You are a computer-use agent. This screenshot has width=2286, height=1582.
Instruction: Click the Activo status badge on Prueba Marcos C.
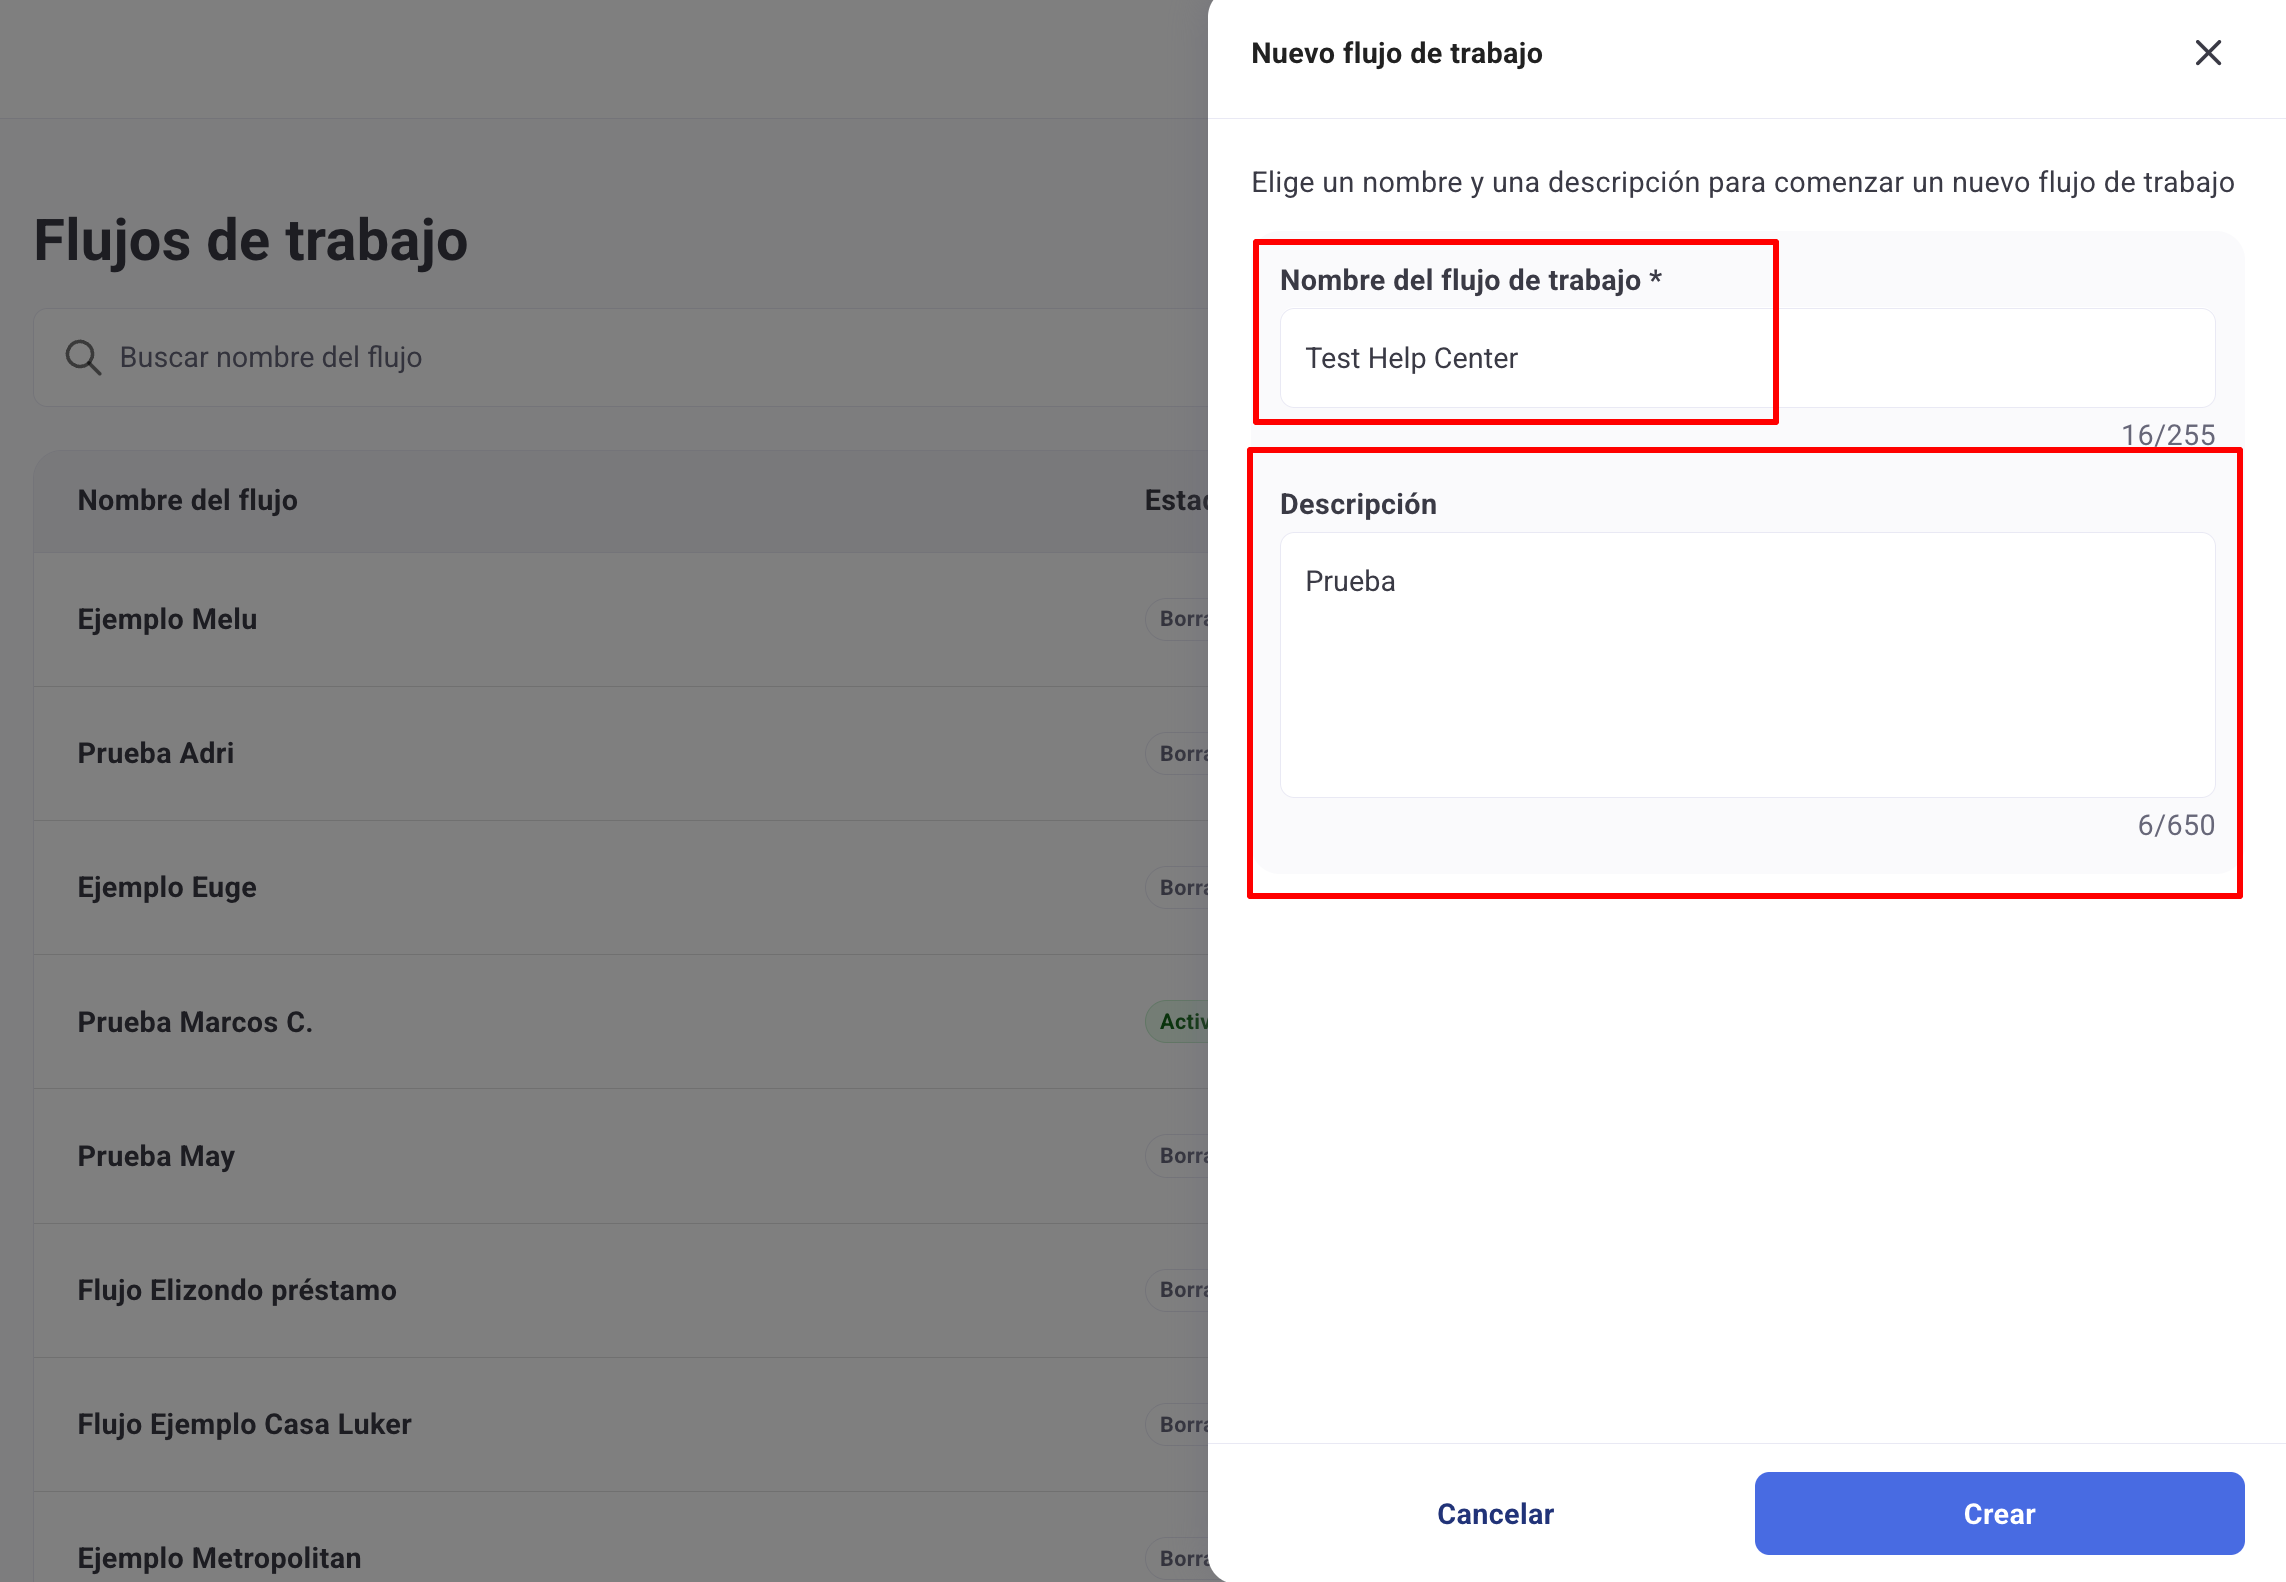point(1183,1022)
